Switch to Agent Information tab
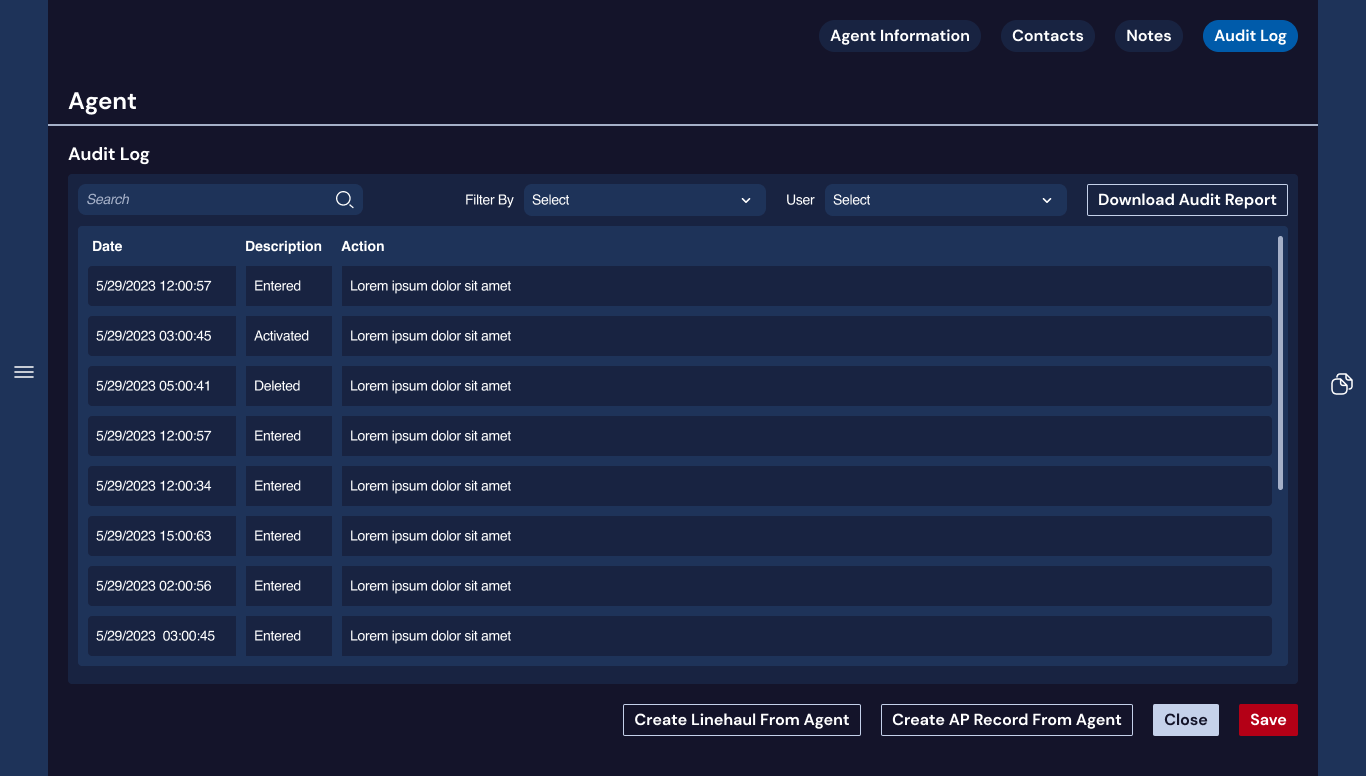This screenshot has width=1366, height=776. click(900, 36)
